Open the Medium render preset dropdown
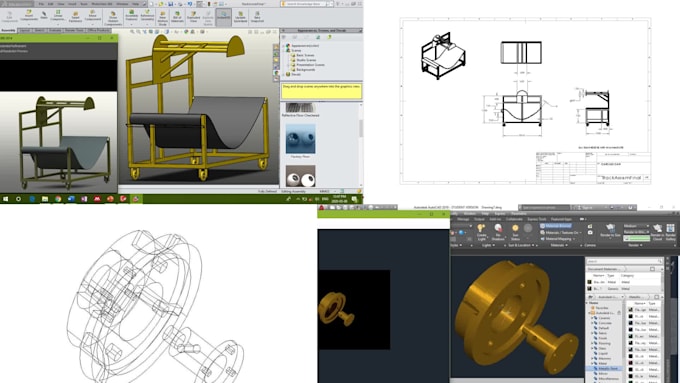 637,226
